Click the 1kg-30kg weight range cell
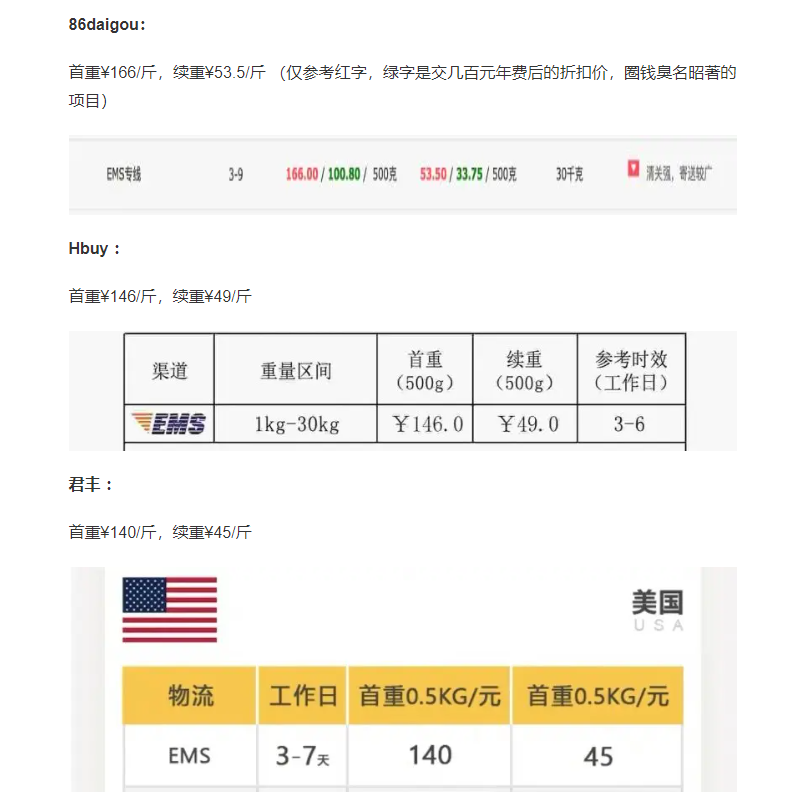The image size is (802, 802). click(296, 424)
